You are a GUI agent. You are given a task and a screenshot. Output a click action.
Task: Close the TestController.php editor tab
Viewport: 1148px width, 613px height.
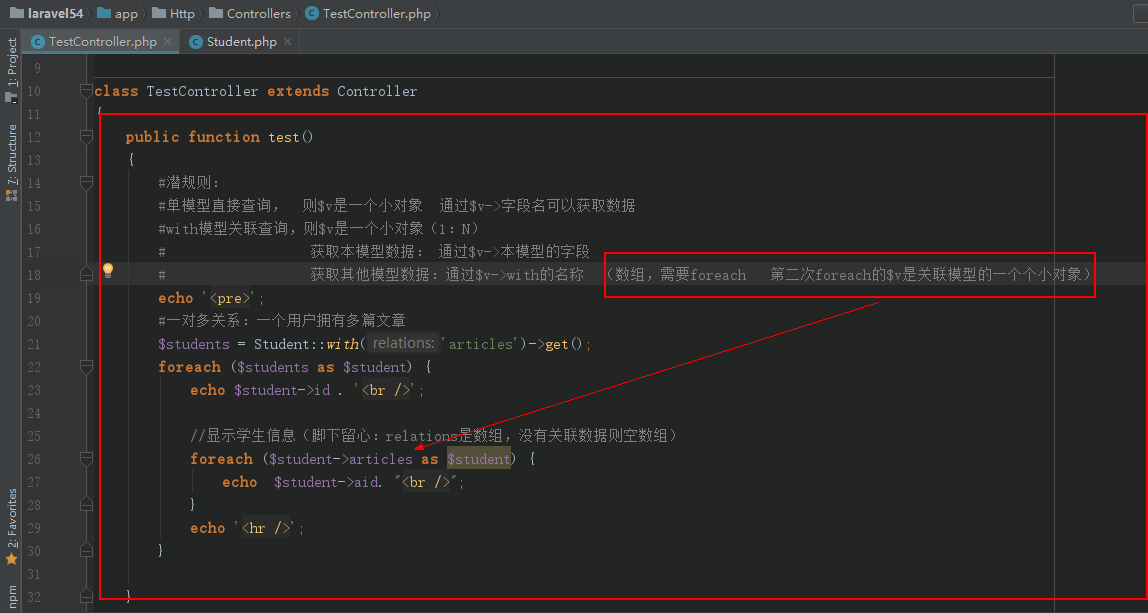coord(167,42)
